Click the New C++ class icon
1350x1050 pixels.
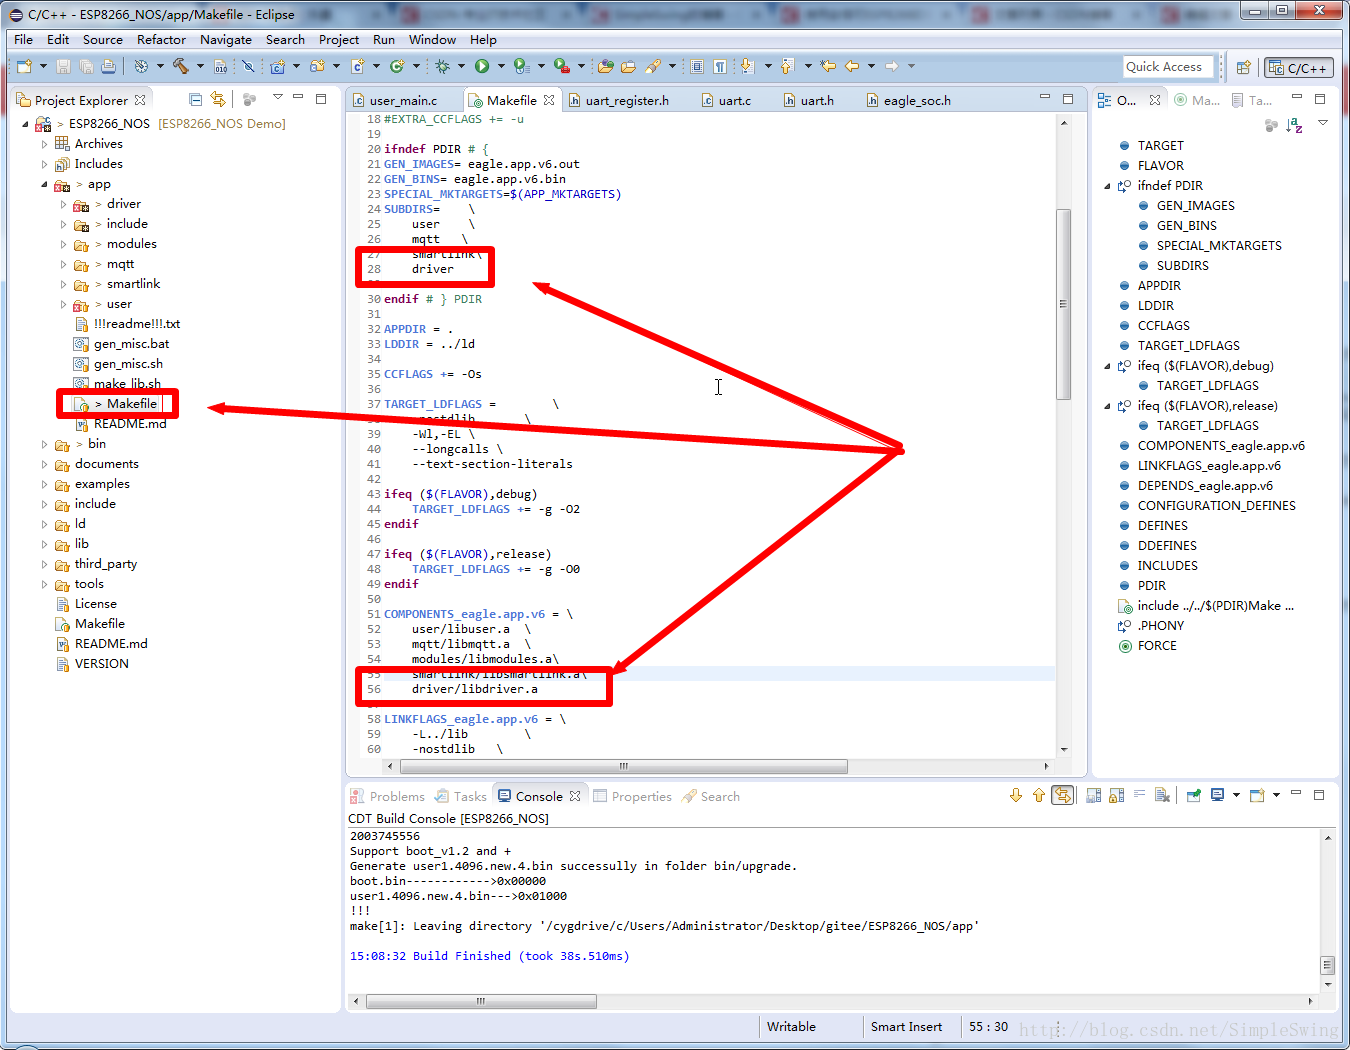tap(397, 66)
